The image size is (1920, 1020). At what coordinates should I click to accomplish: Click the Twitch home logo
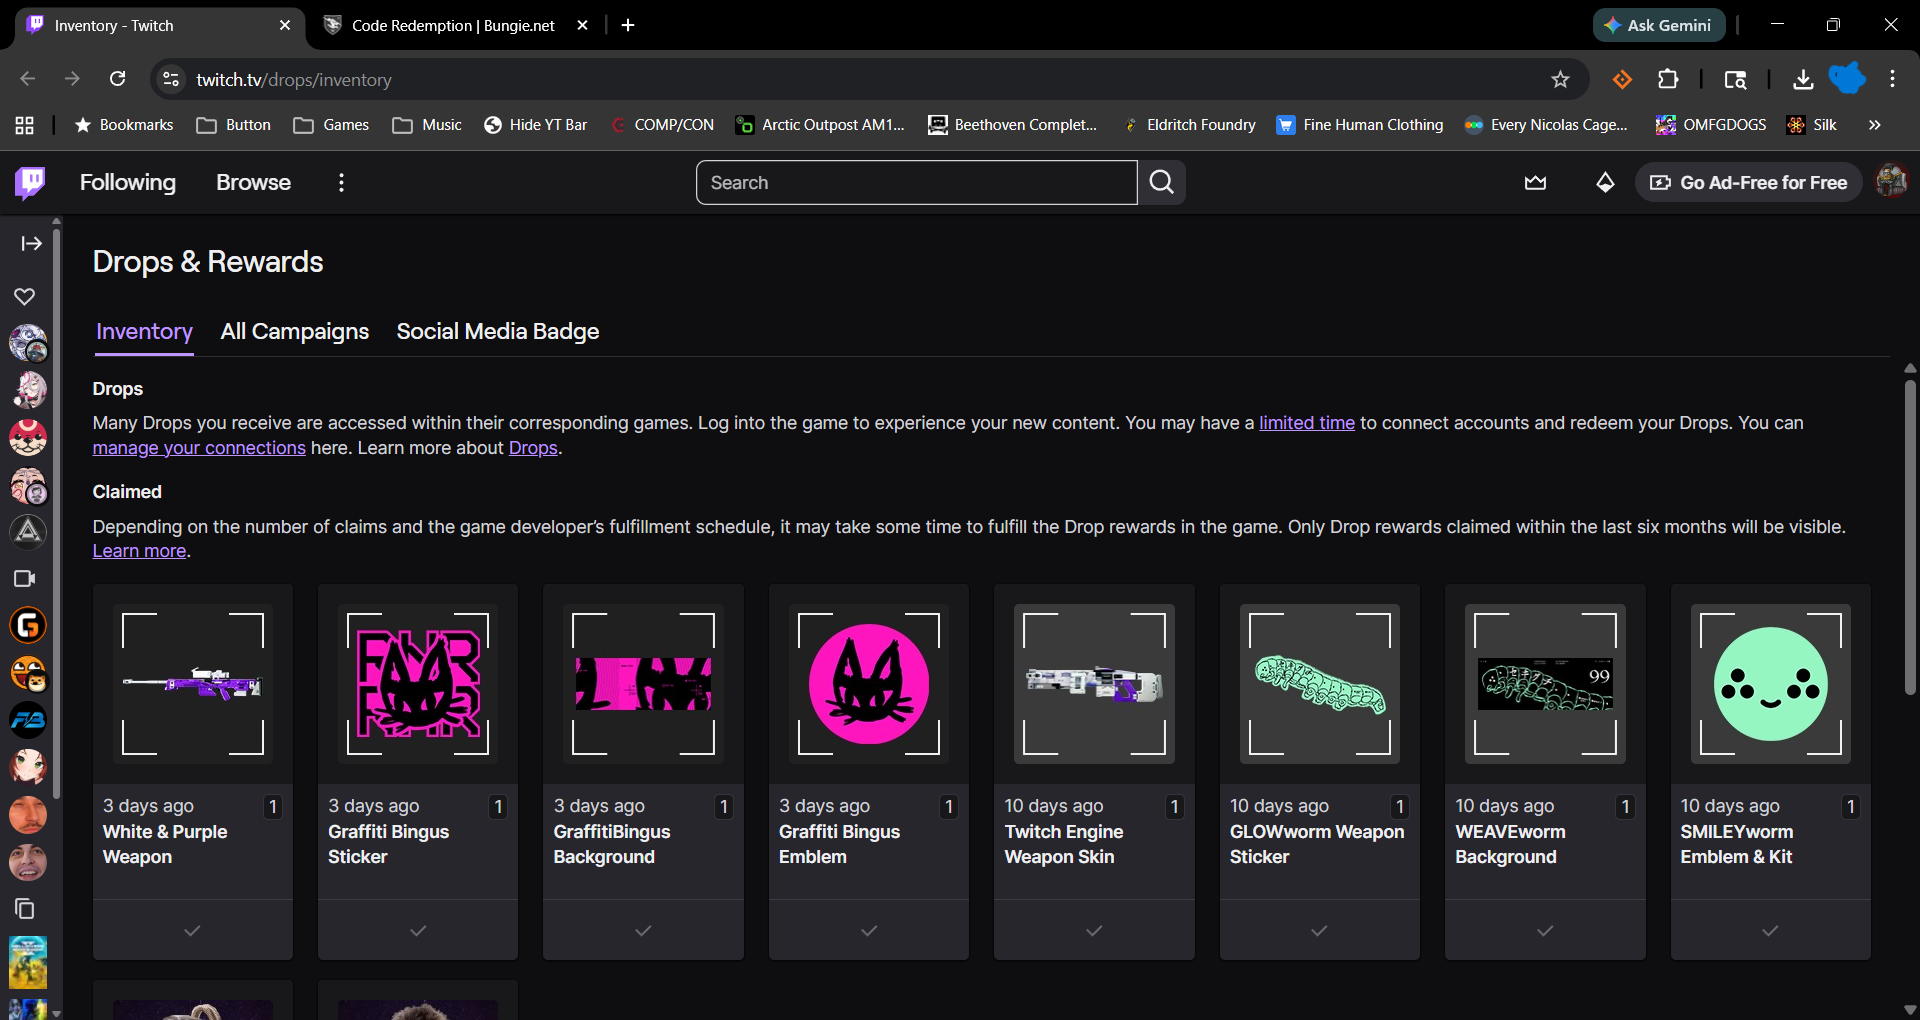pos(30,183)
